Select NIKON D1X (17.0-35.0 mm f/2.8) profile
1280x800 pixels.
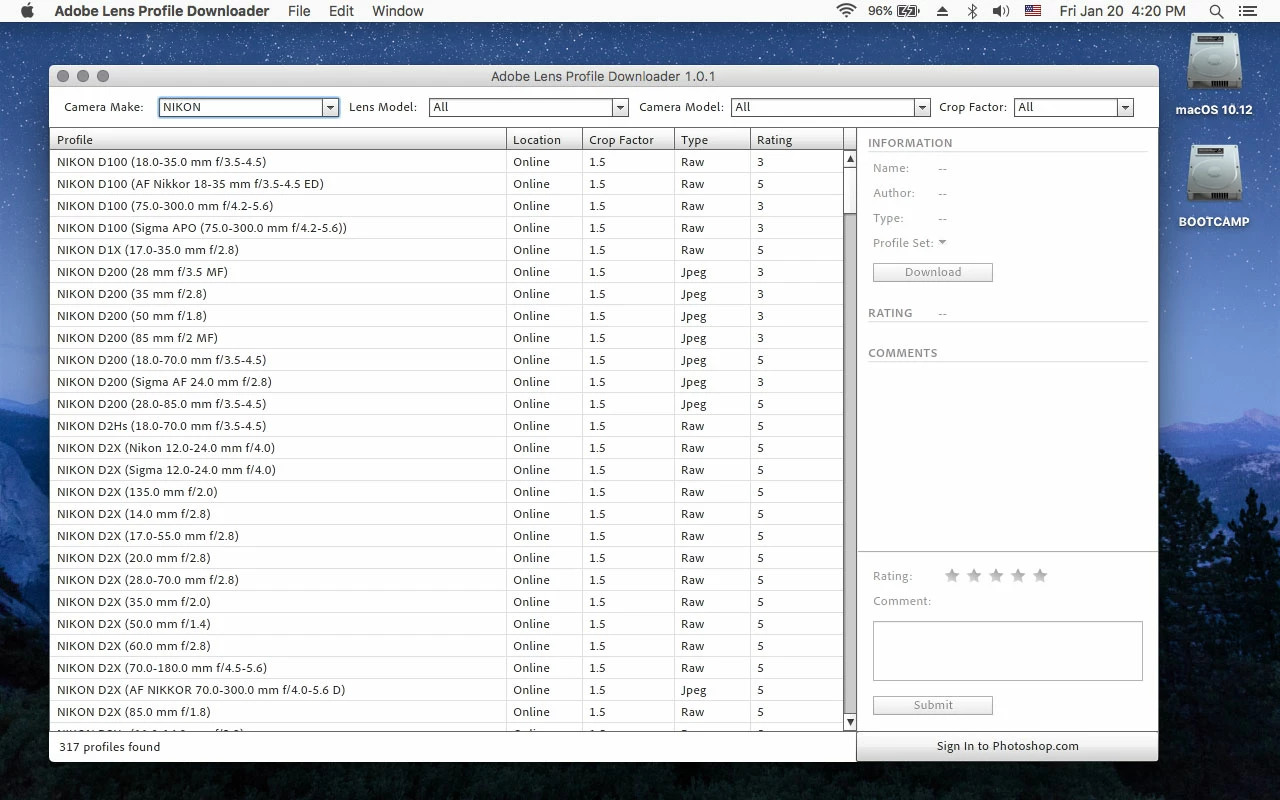coord(446,250)
